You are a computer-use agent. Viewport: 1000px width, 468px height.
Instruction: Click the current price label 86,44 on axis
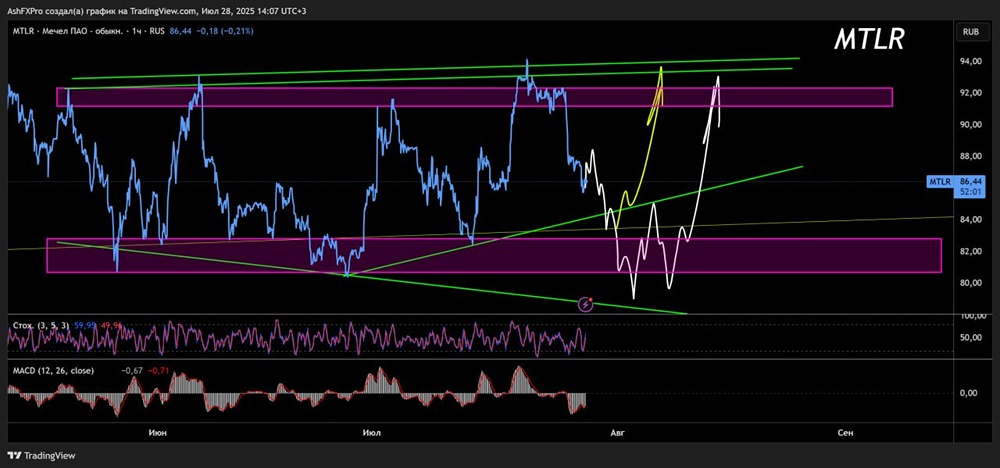tap(973, 180)
